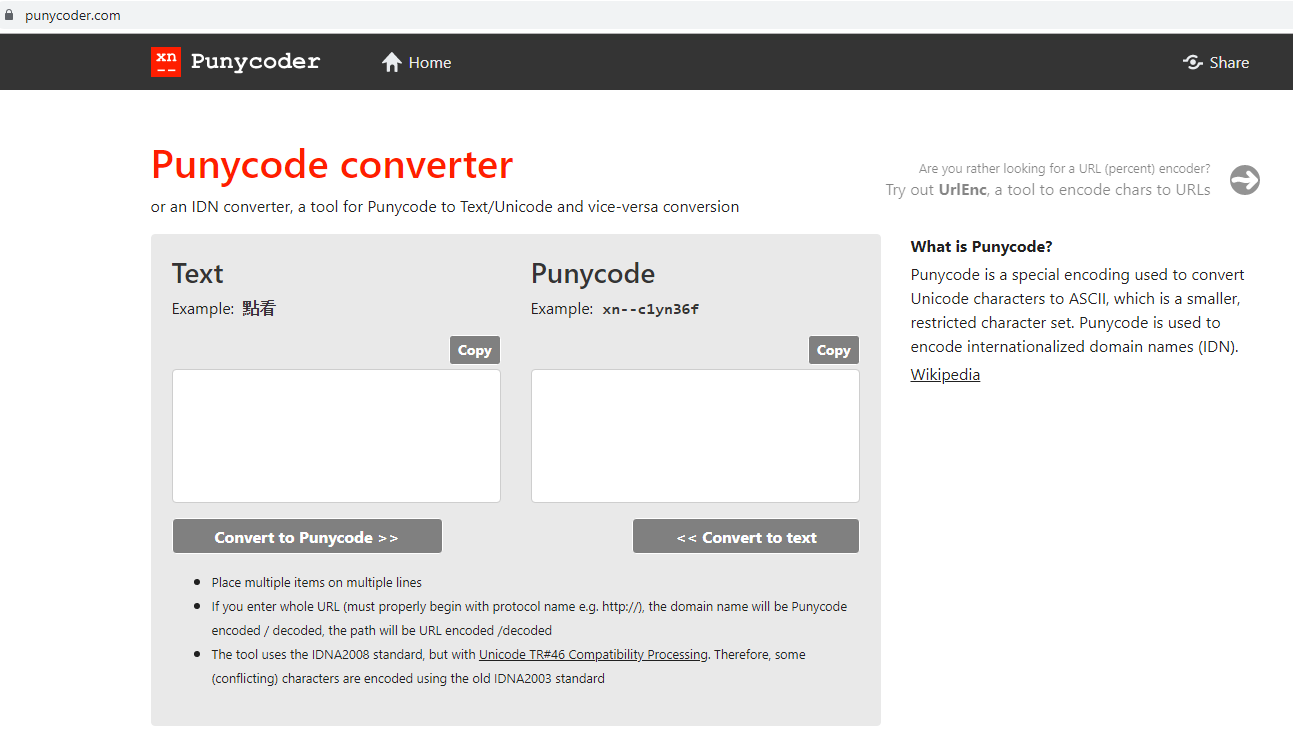
Task: Click Convert to text button
Action: (746, 537)
